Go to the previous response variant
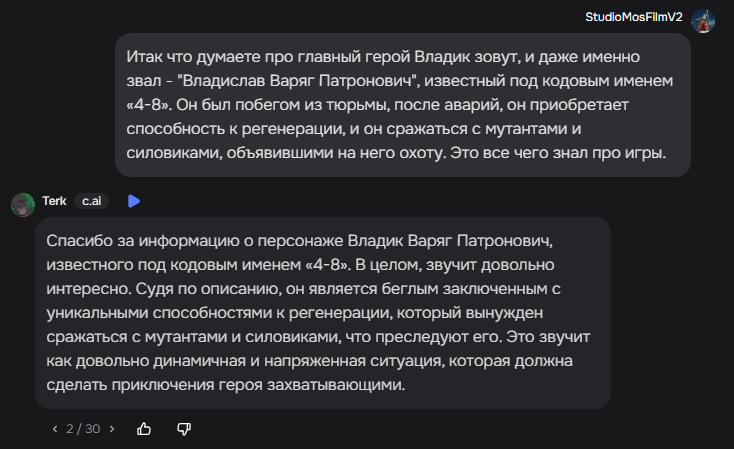This screenshot has width=734, height=449. (55, 429)
